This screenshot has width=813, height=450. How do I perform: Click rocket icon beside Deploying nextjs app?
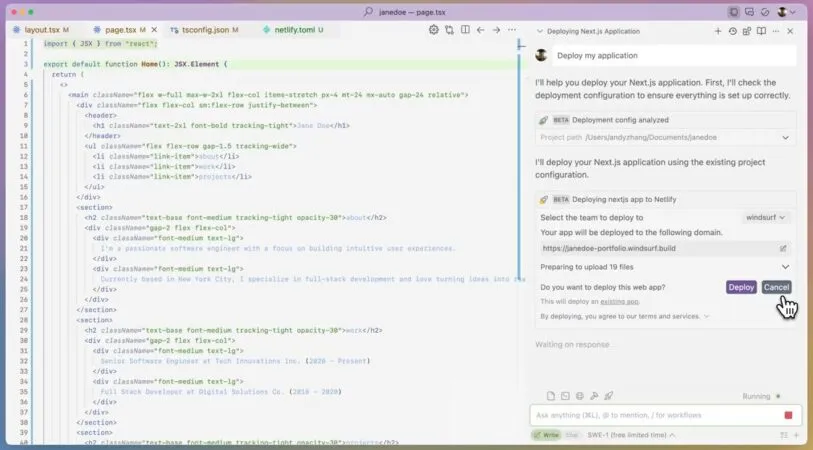(543, 200)
